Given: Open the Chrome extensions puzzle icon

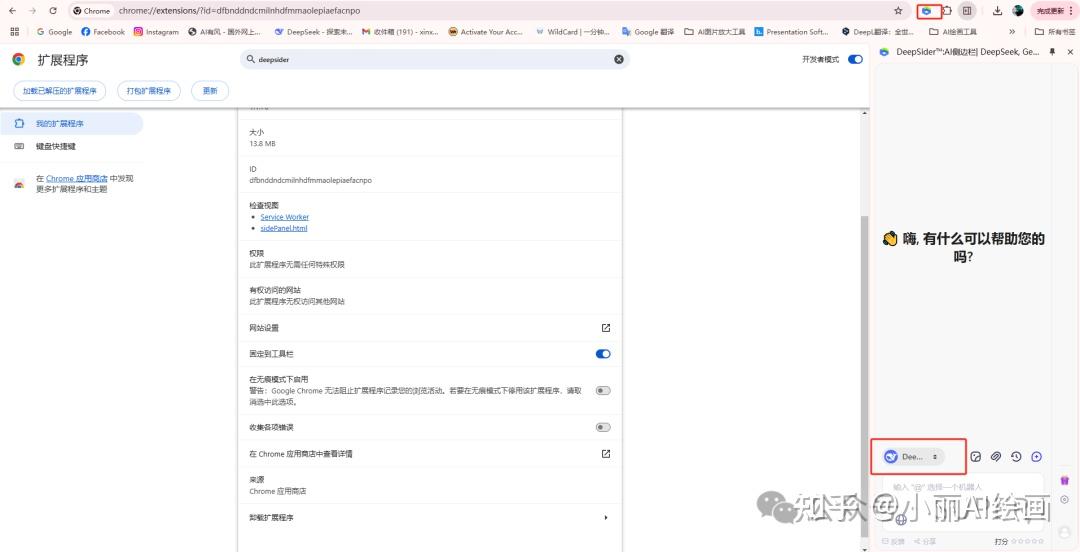Looking at the screenshot, I should [x=946, y=11].
